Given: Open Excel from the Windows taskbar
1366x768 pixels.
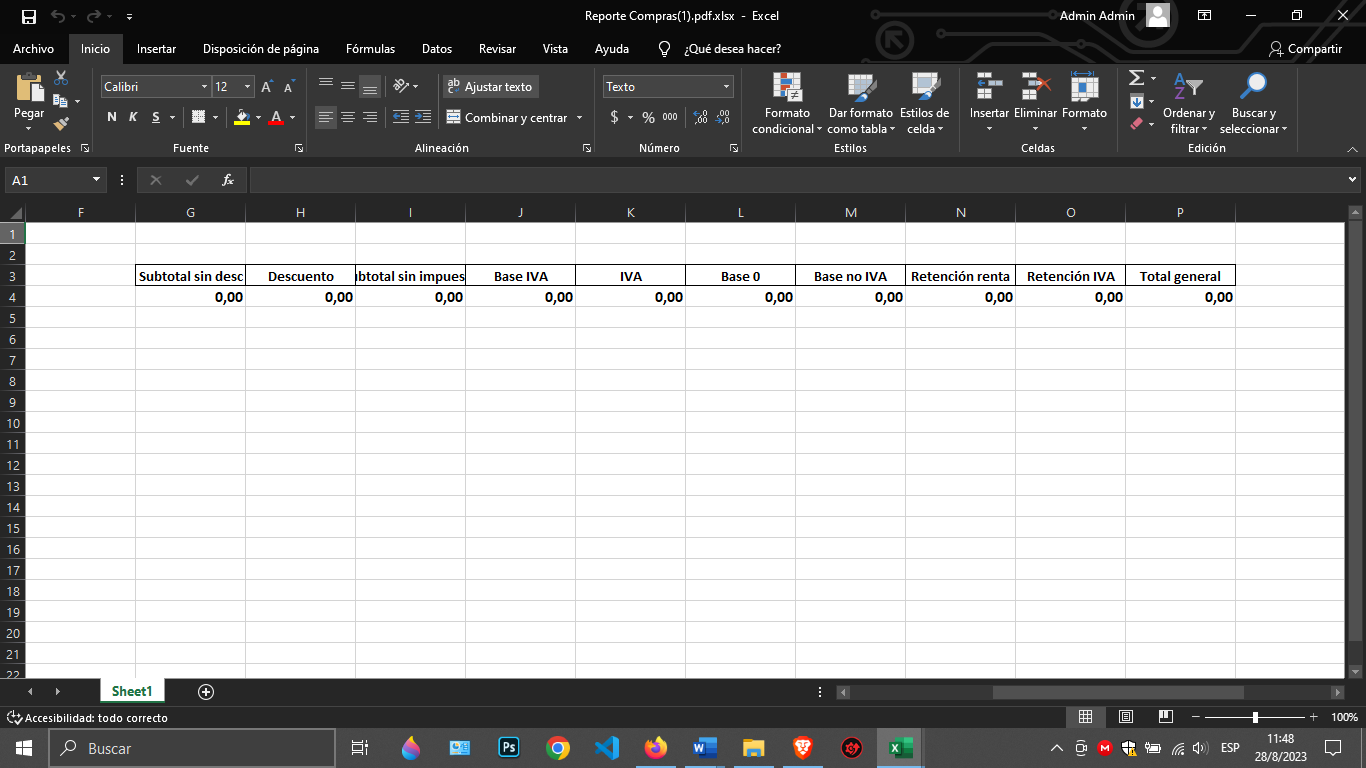Looking at the screenshot, I should 901,748.
